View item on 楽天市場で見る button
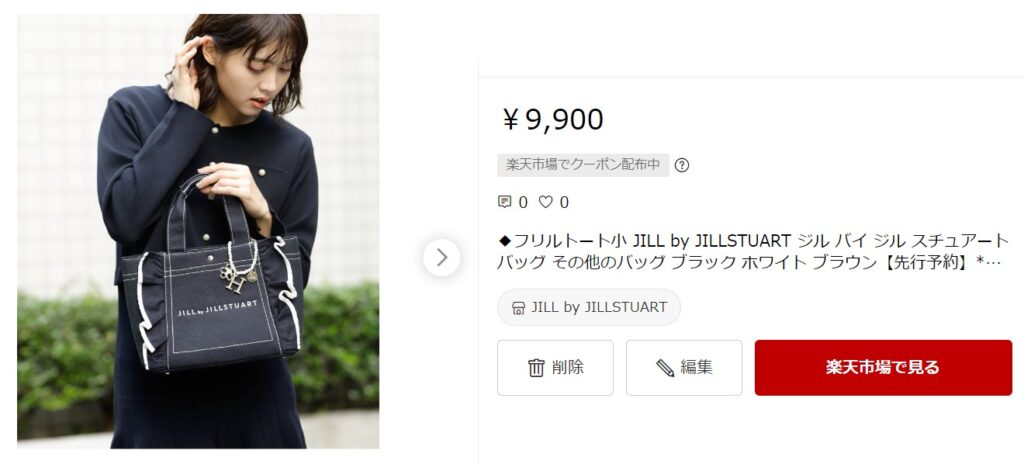 883,367
